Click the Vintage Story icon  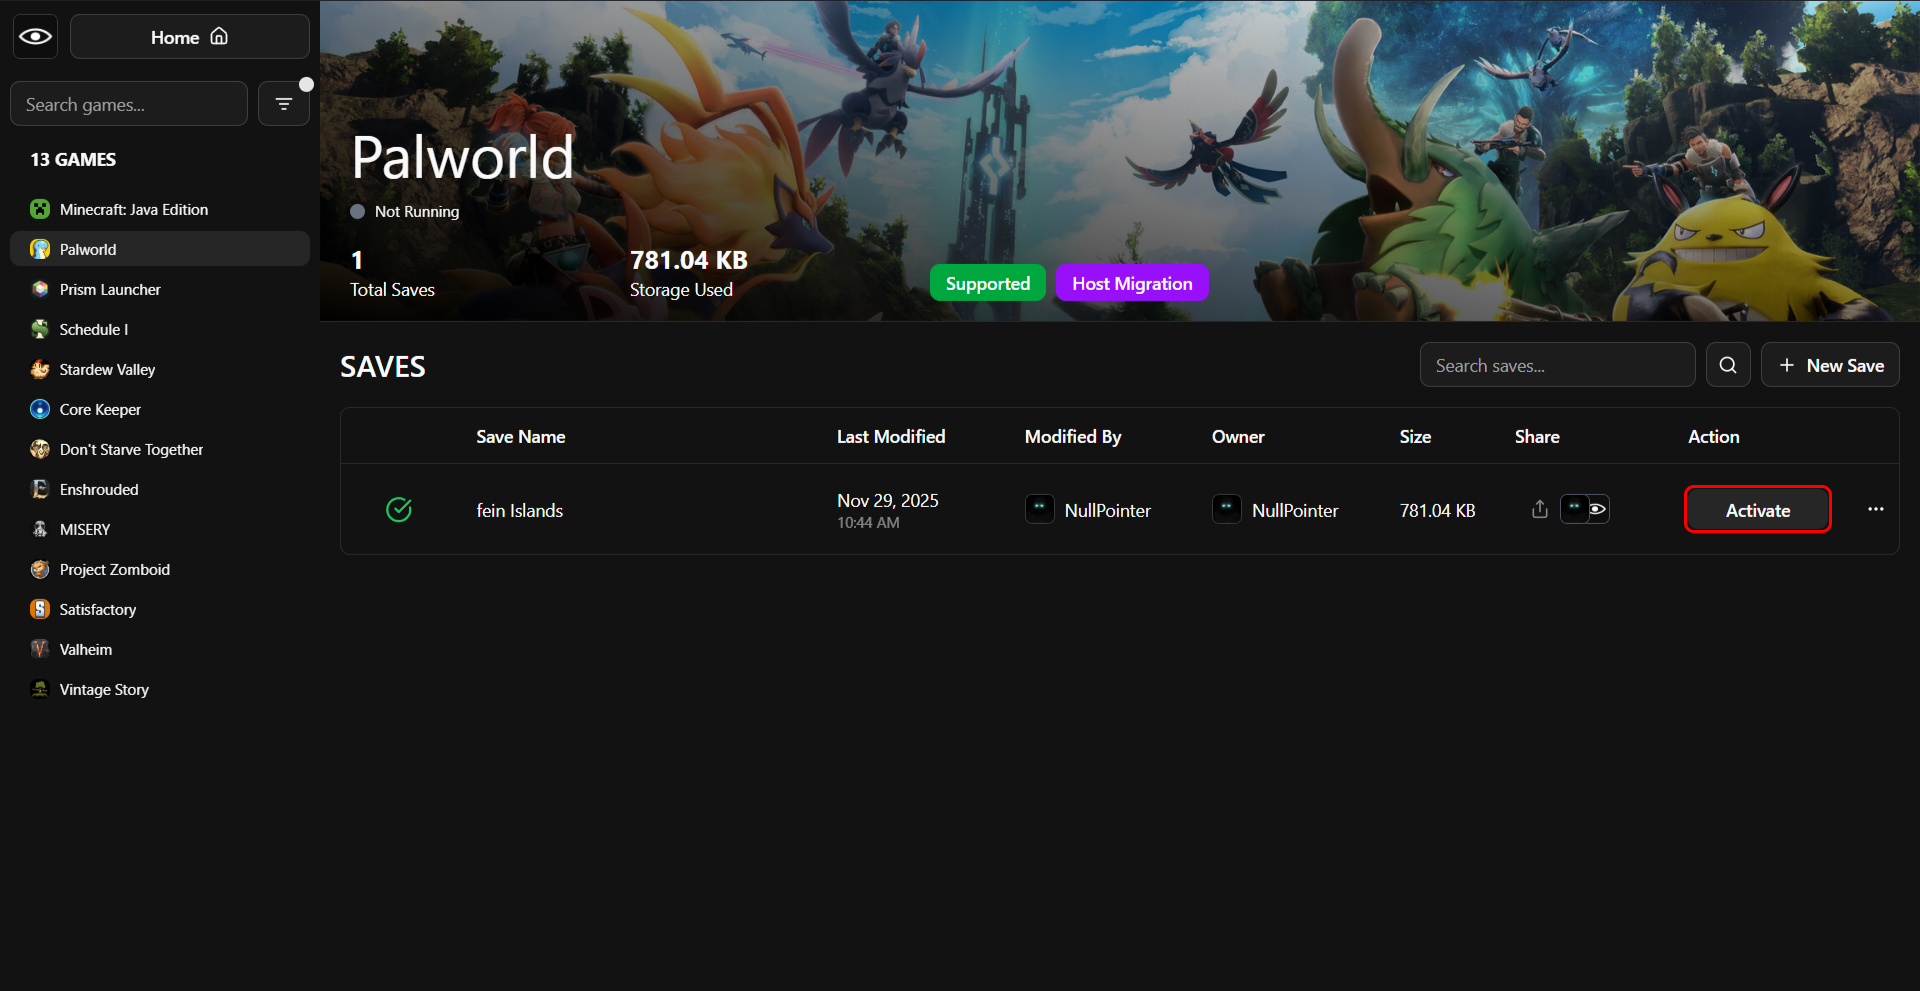40,689
